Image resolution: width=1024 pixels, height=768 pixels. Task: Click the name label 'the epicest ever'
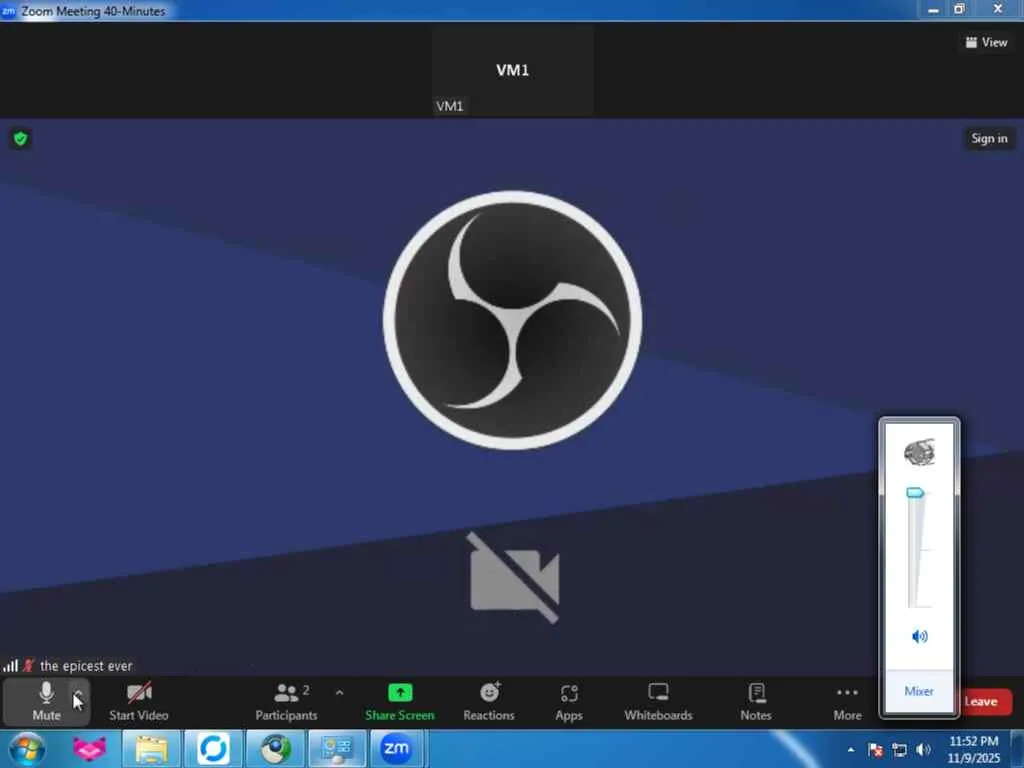coord(86,665)
